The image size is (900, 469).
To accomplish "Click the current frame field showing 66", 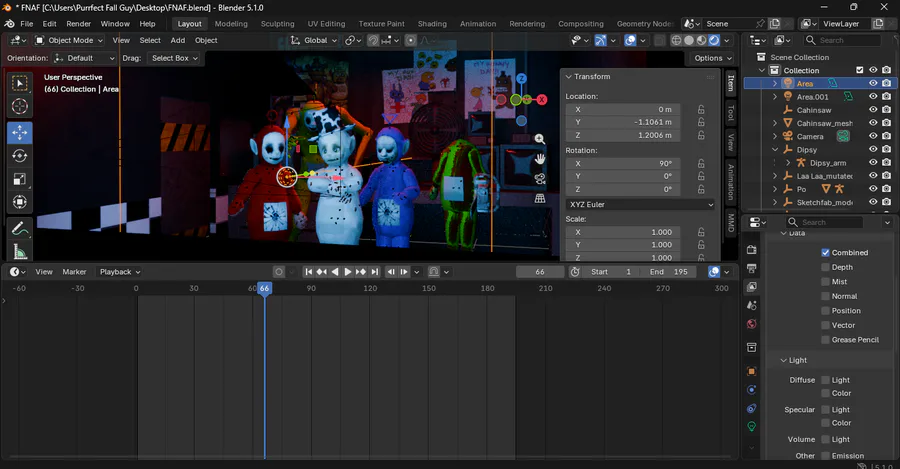I will pos(540,272).
